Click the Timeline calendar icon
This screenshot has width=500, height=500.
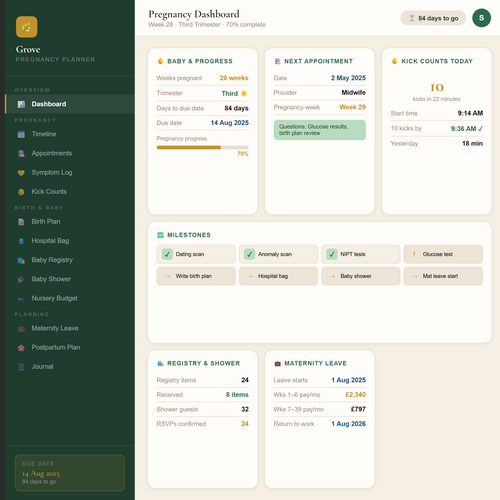coord(21,134)
